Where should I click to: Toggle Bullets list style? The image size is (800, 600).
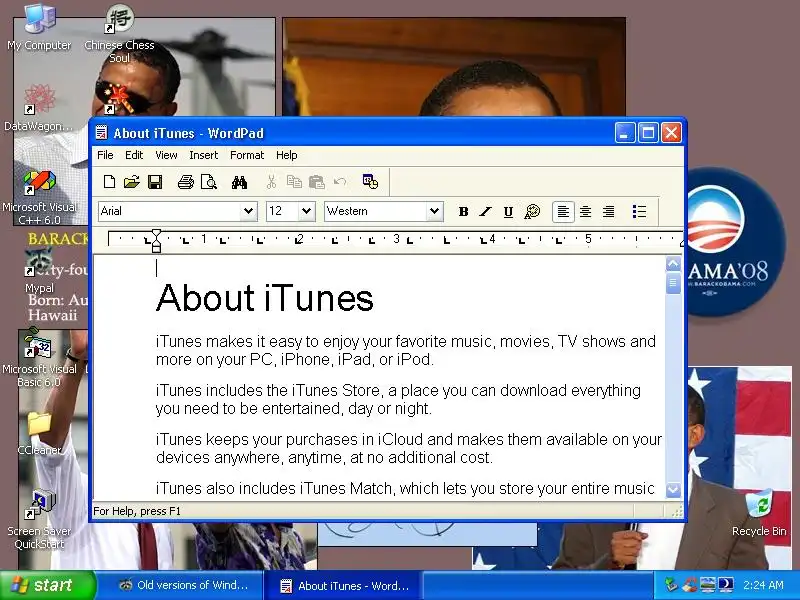tap(639, 211)
